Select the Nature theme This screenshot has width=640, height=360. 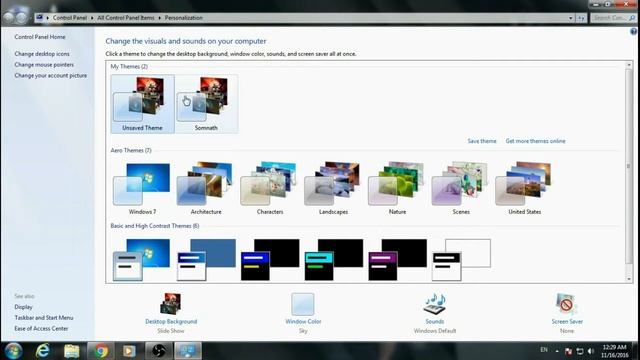(397, 189)
